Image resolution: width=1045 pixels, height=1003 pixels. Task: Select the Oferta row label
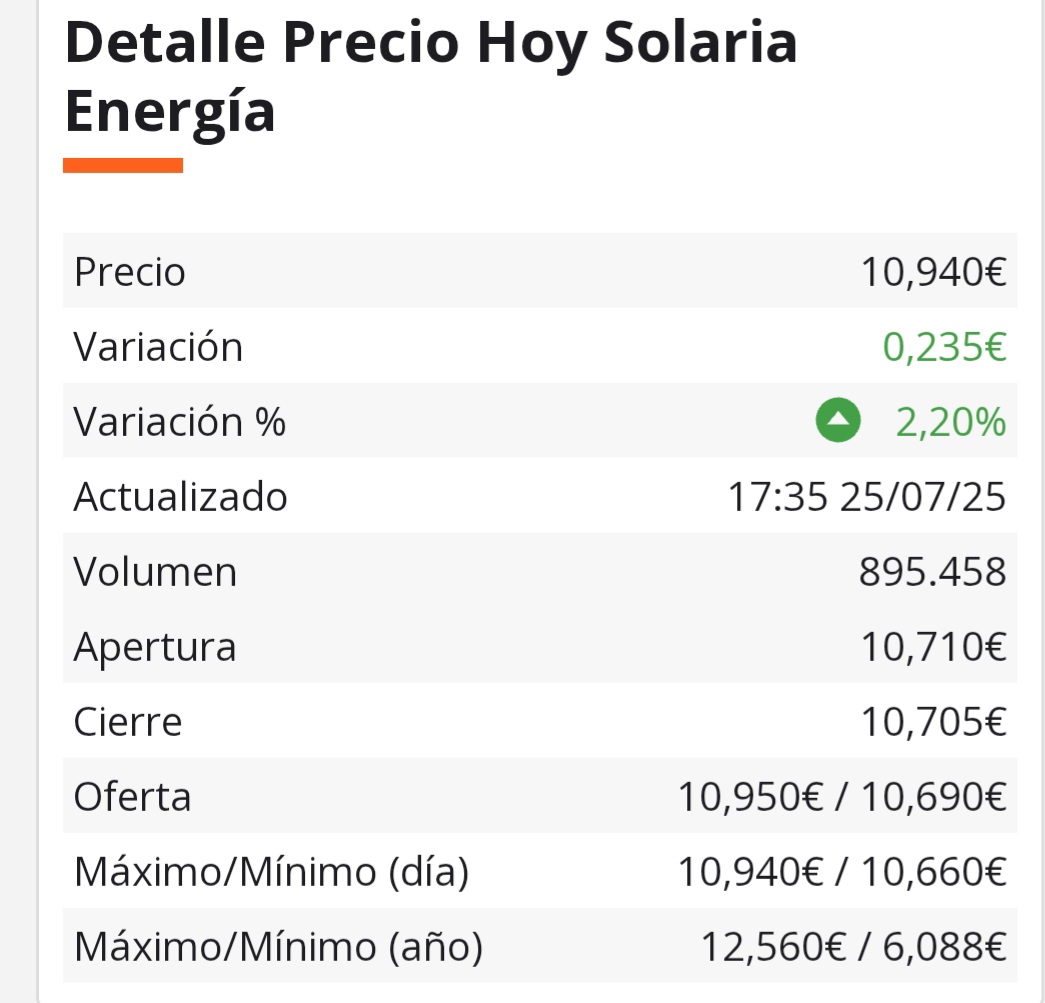click(132, 797)
